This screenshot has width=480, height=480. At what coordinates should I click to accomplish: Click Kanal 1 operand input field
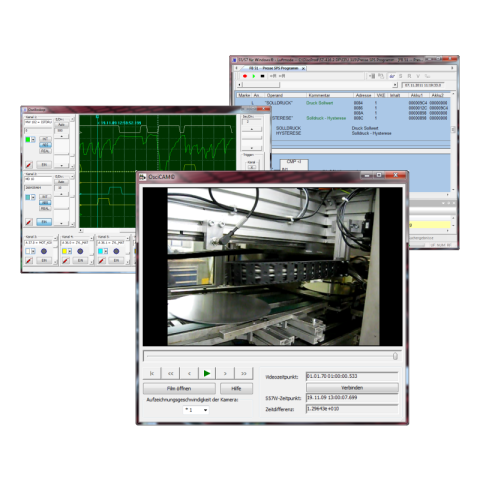[x=38, y=122]
